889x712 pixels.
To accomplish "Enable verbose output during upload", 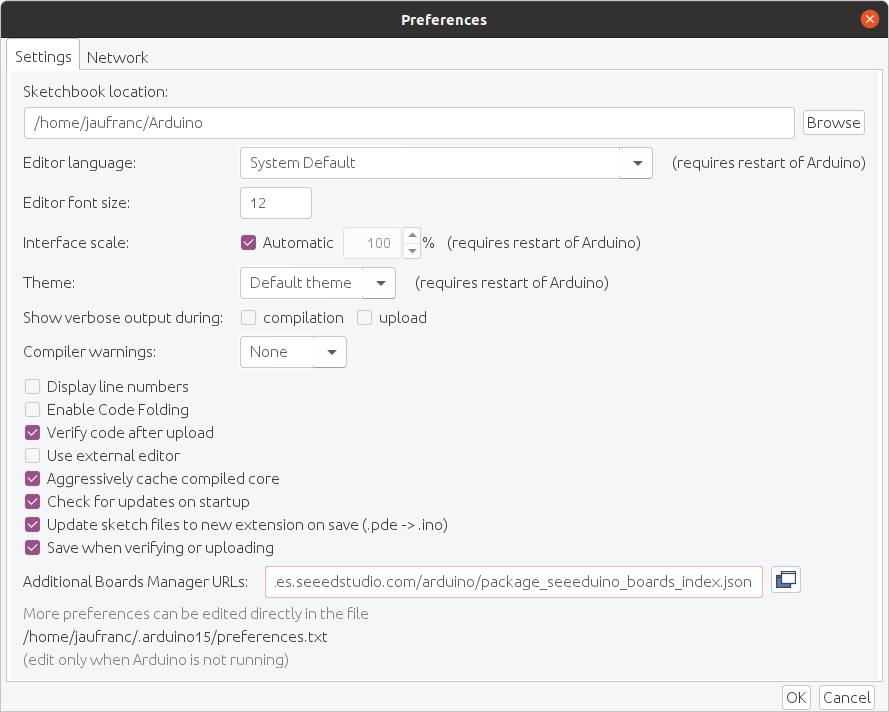I will click(365, 317).
